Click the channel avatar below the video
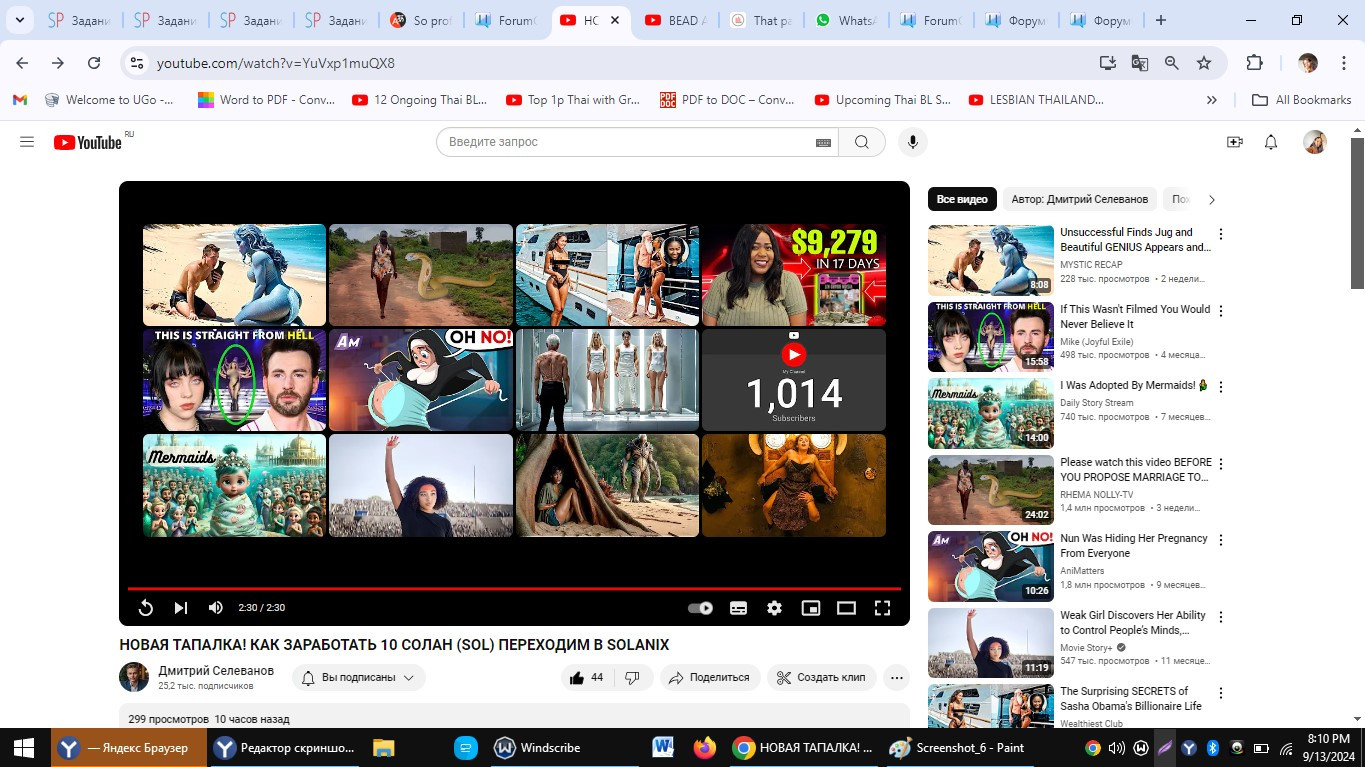1365x767 pixels. click(x=134, y=677)
